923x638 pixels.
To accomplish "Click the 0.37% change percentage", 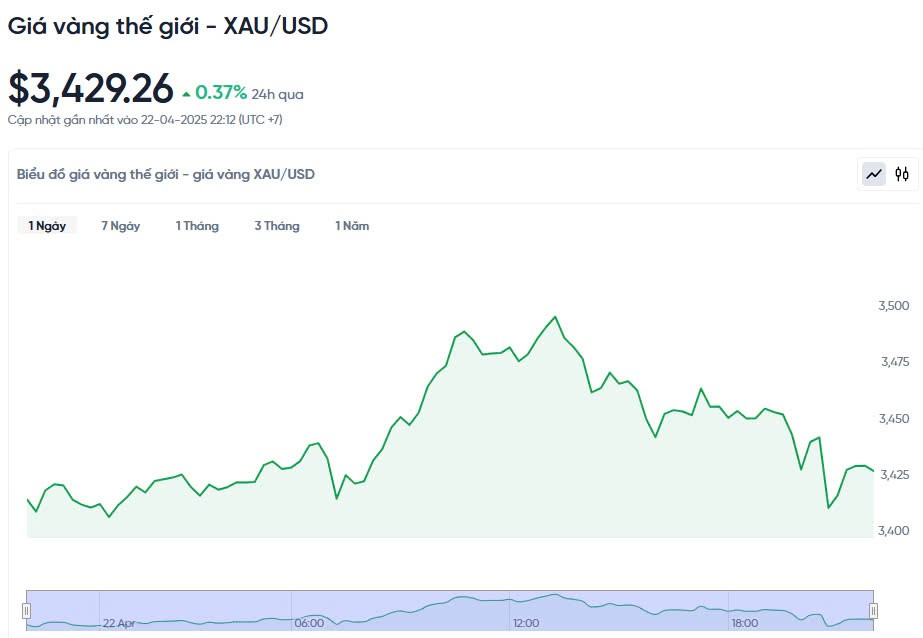I will tap(221, 93).
